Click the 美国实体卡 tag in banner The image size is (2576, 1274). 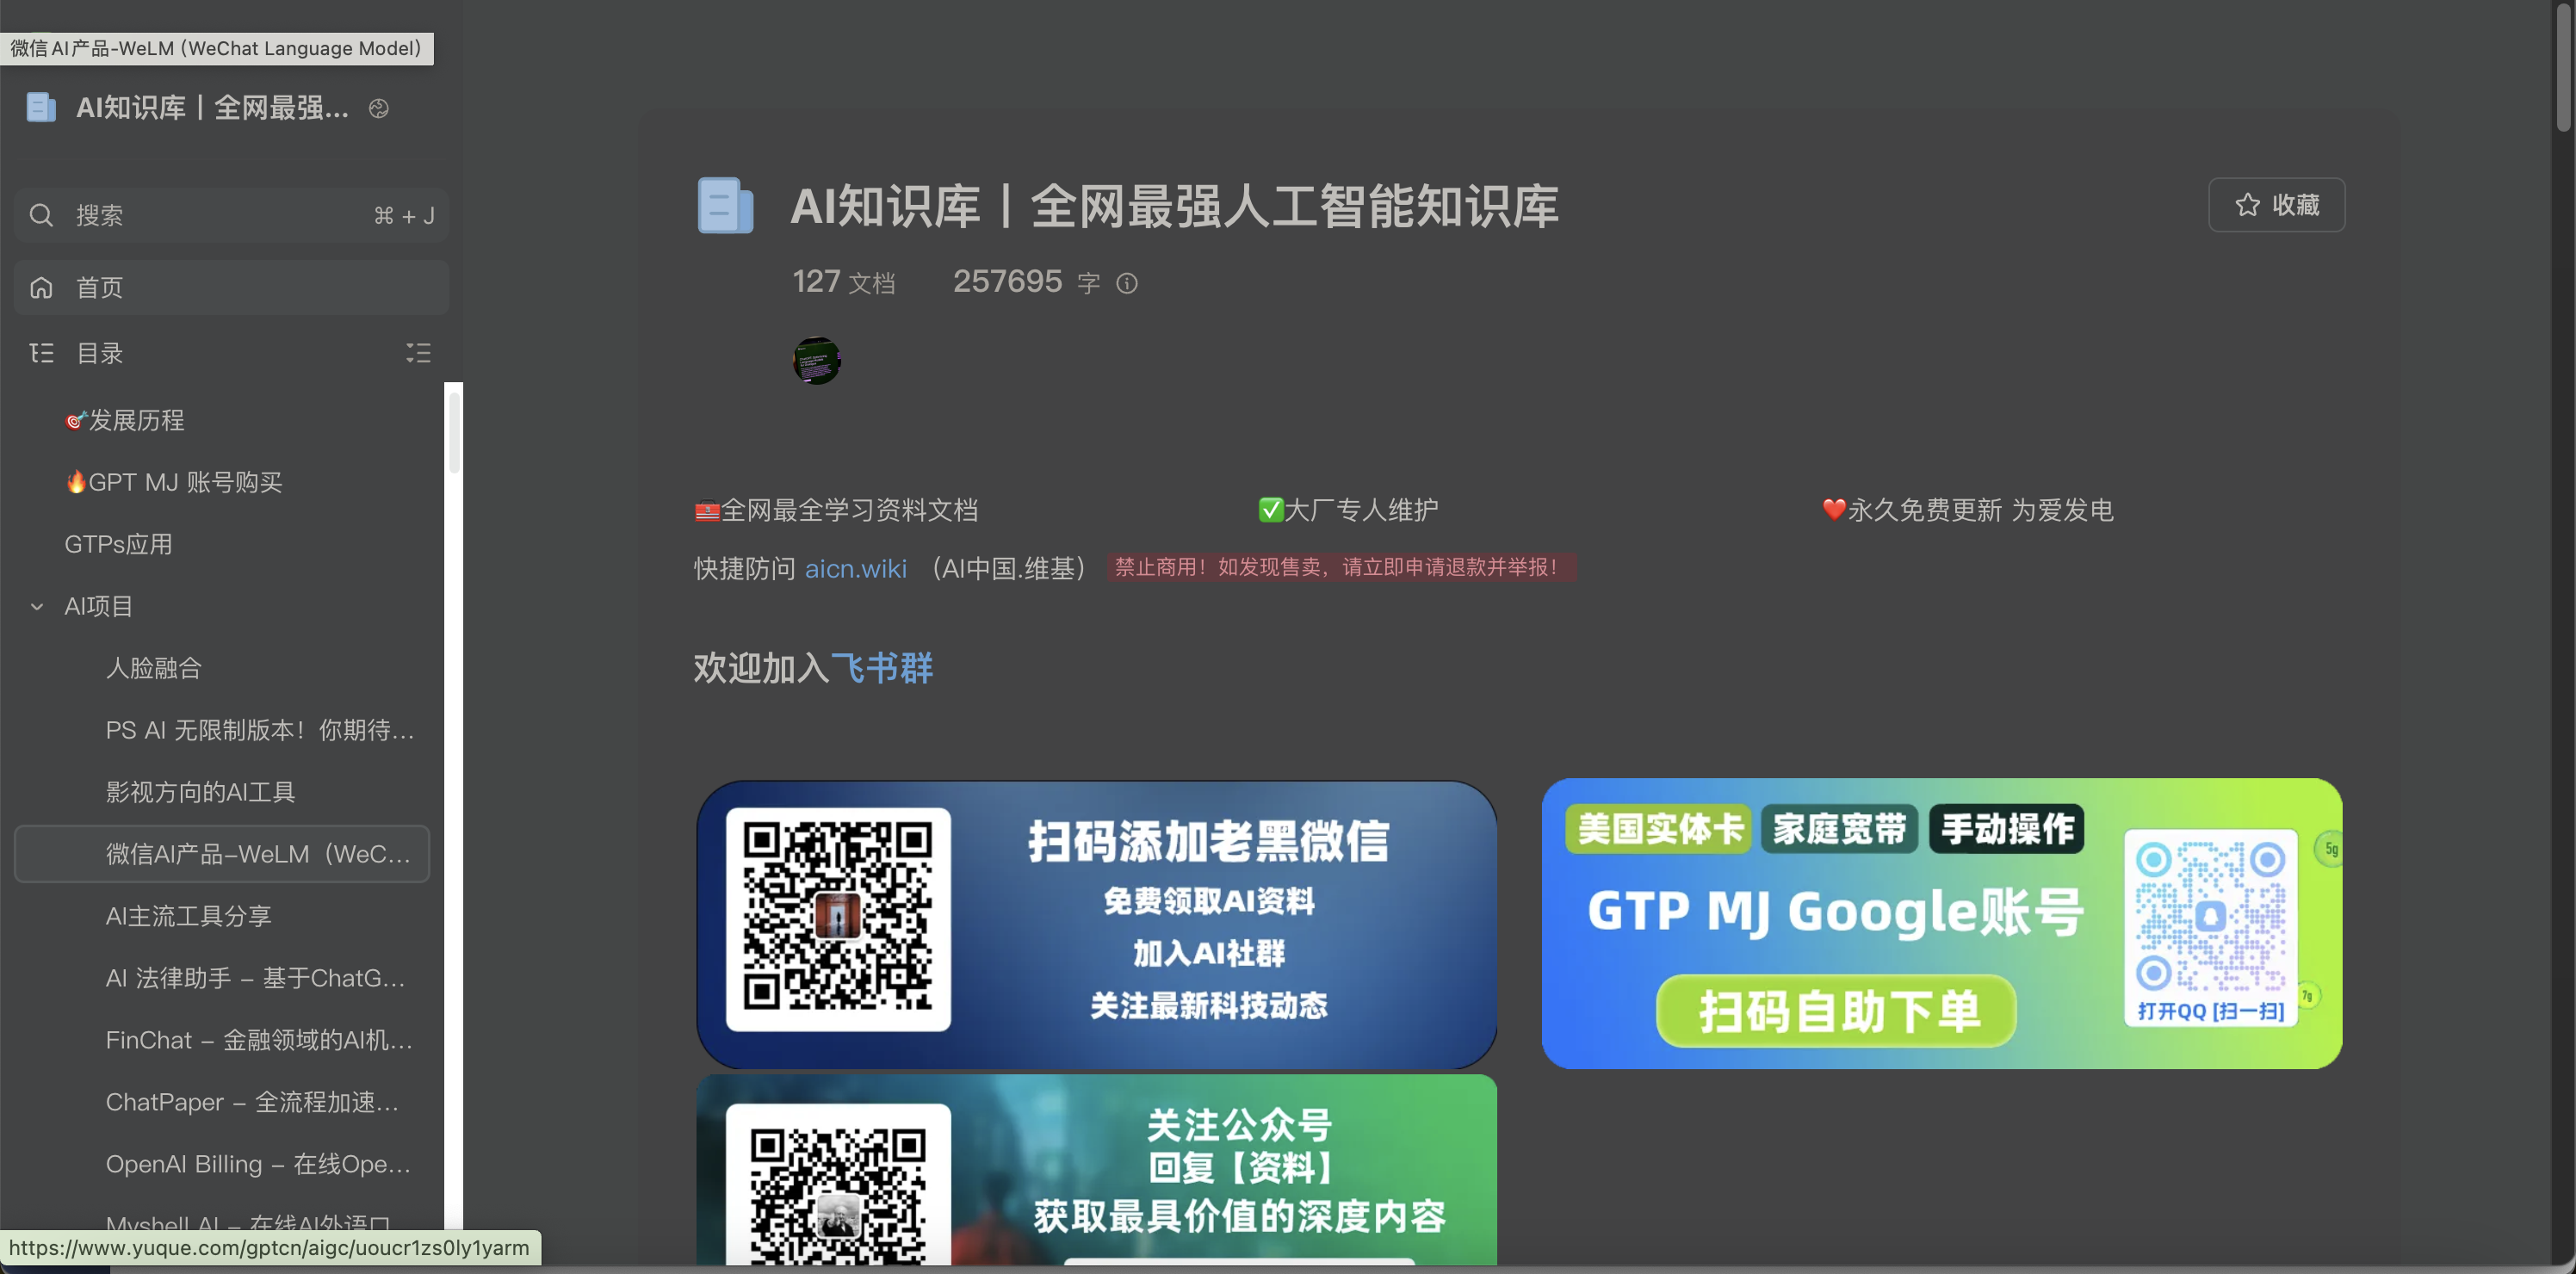coord(1658,829)
